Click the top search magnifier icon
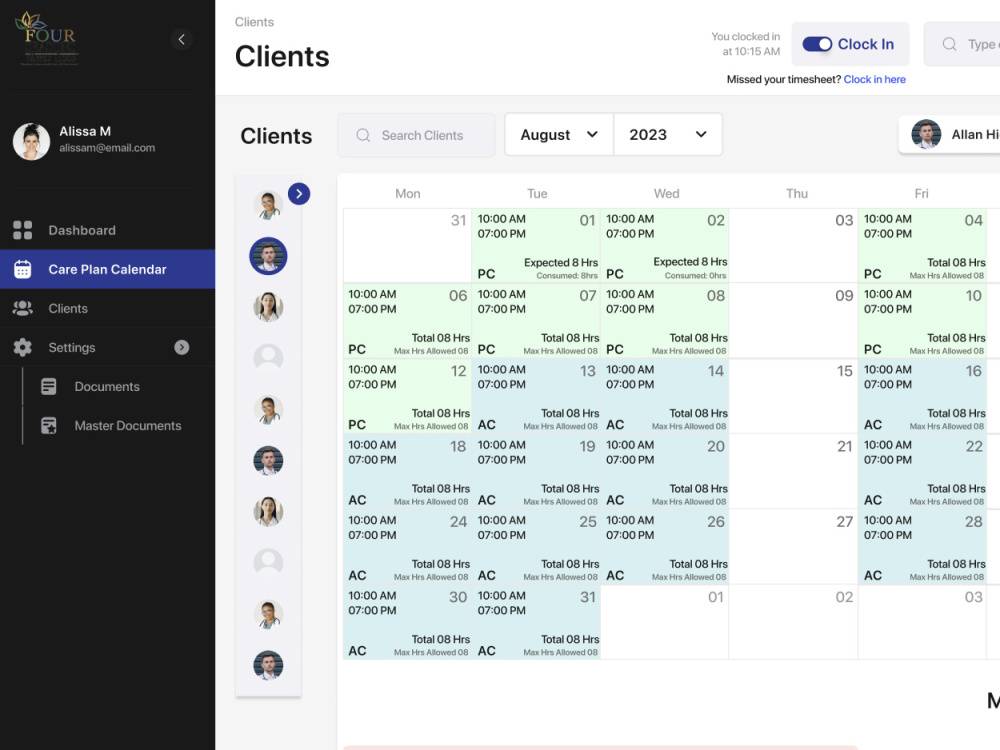The height and width of the screenshot is (750, 1000). [x=949, y=44]
